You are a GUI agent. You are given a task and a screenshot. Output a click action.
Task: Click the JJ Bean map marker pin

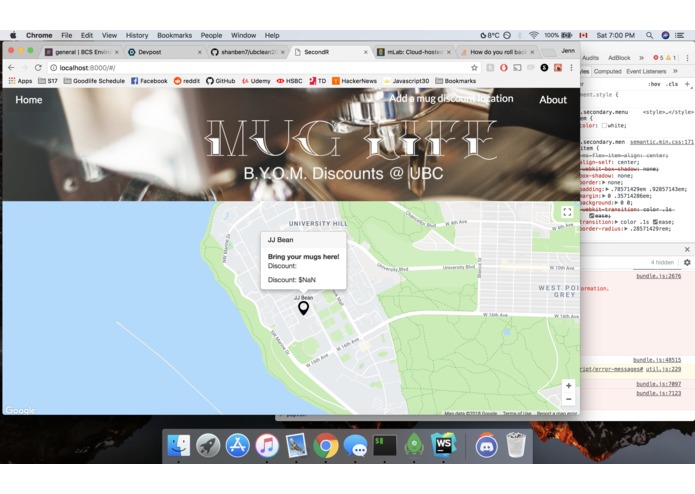point(303,308)
